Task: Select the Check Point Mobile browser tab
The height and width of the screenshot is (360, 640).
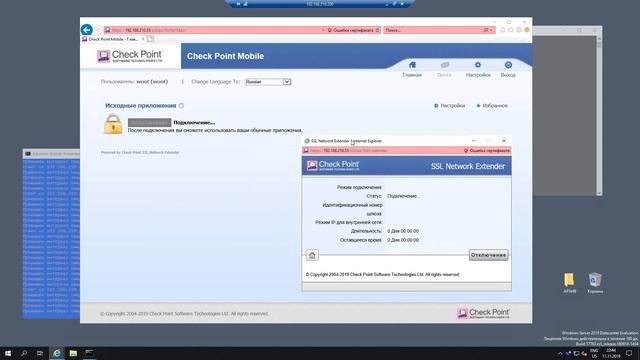Action: click(x=113, y=39)
